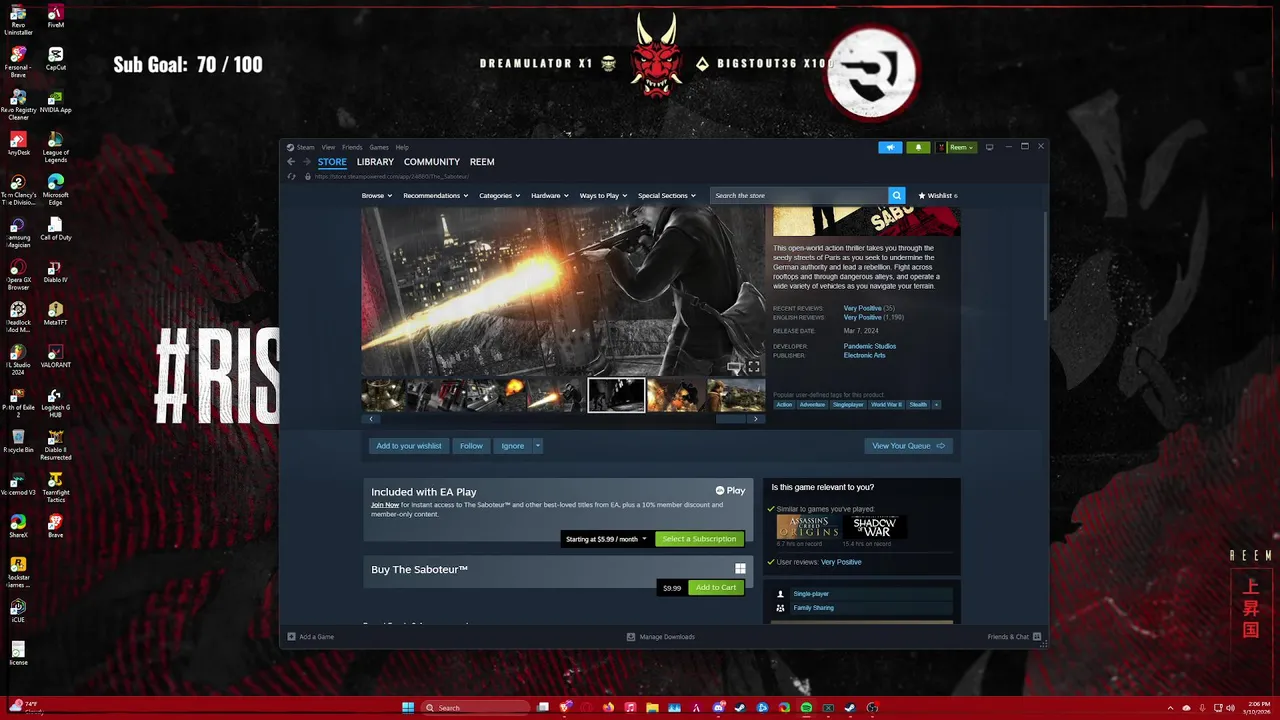The image size is (1280, 720).
Task: Click the Ignore button
Action: [x=513, y=446]
